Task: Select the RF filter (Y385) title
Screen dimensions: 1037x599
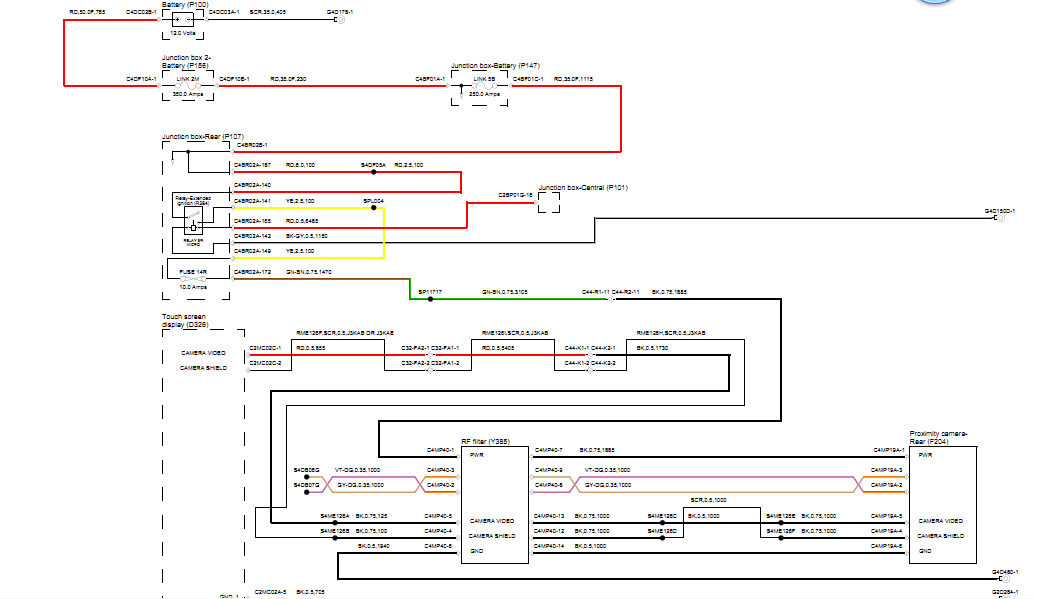Action: (485, 441)
